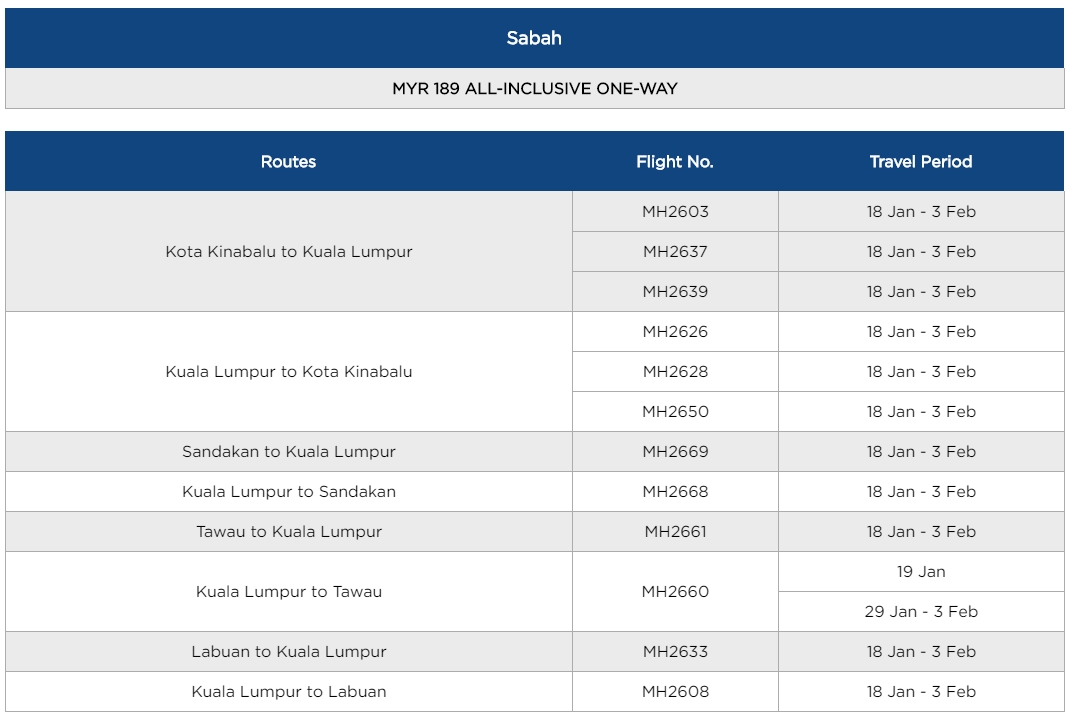Select the Sandakan to Kuala Lumpur route
The width and height of the screenshot is (1069, 720).
(x=288, y=452)
